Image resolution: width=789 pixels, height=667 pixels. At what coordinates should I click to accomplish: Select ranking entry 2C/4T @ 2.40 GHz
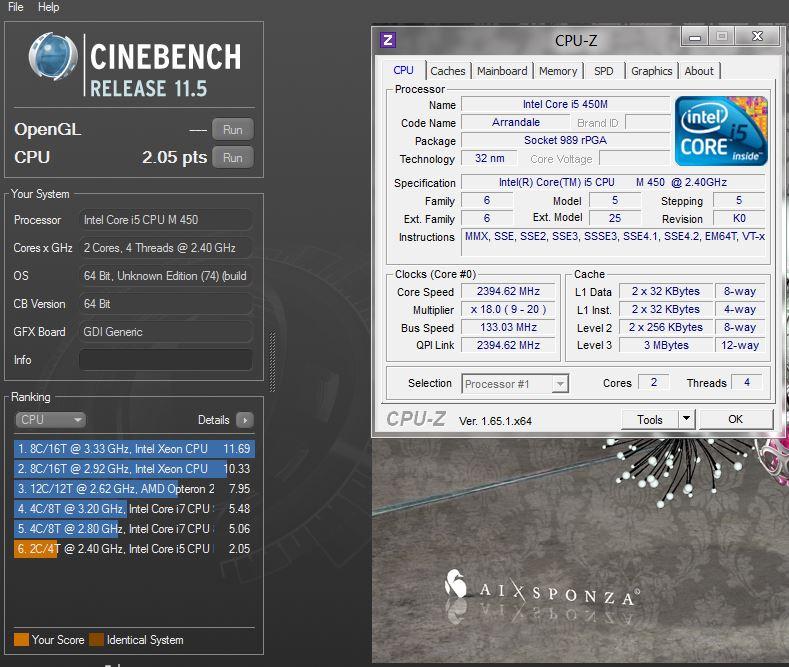tap(134, 549)
